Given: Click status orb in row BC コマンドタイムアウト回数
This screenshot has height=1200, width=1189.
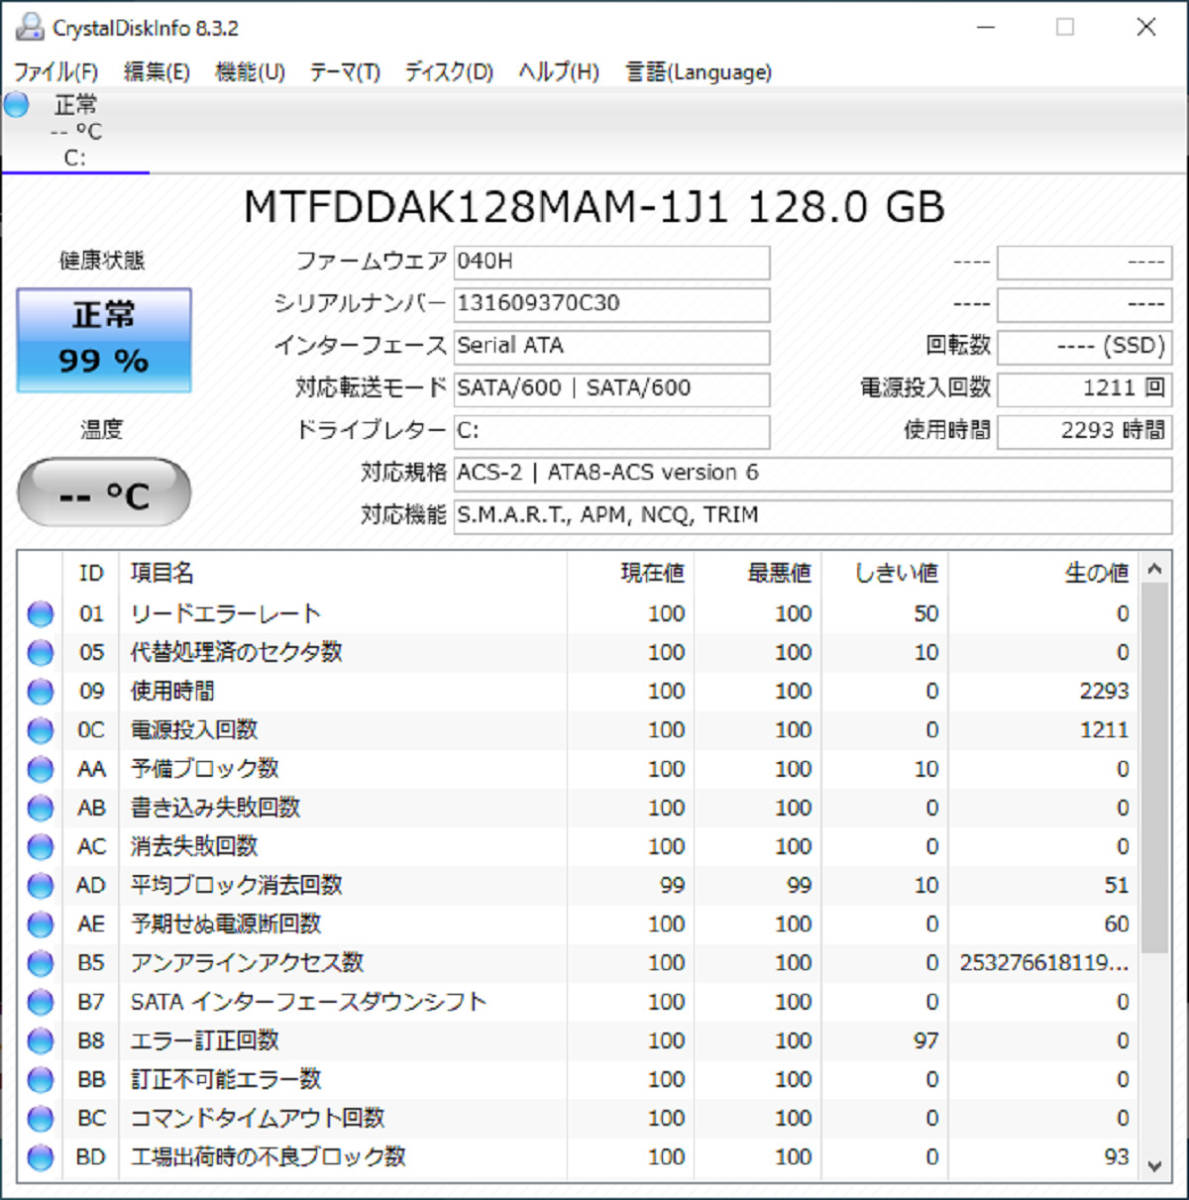Looking at the screenshot, I should tap(40, 1119).
